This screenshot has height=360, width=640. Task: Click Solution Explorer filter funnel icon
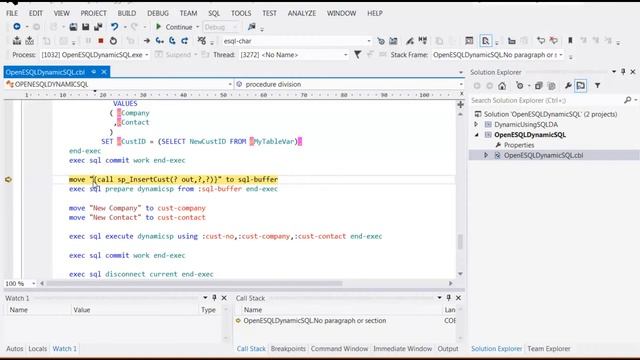tap(597, 86)
